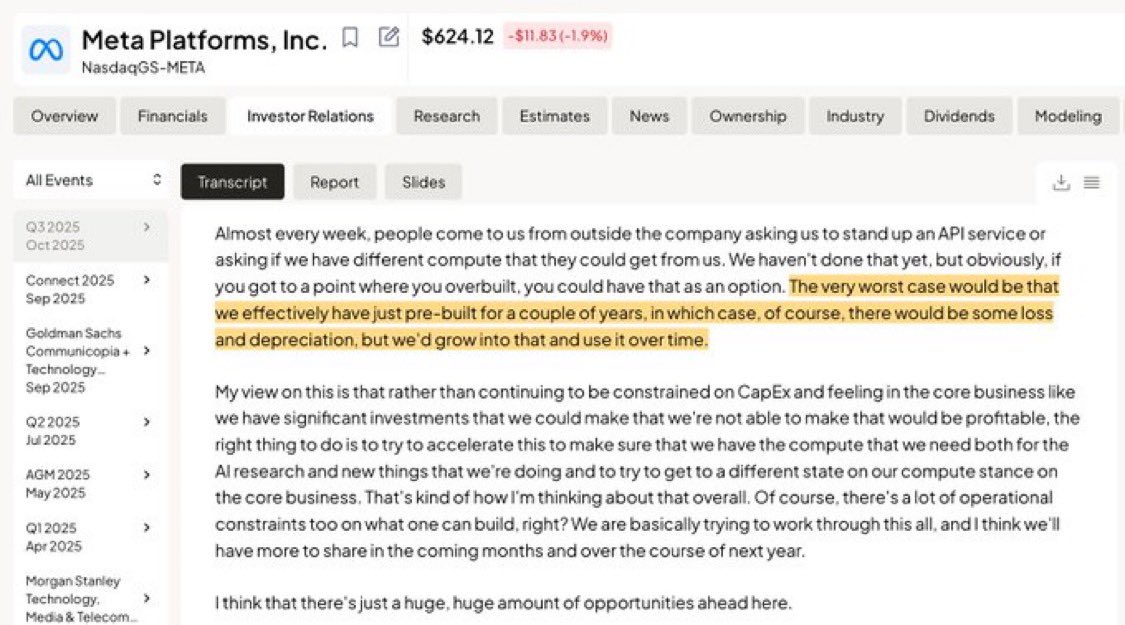Switch to the Financials tab
The width and height of the screenshot is (1125, 625).
pyautogui.click(x=172, y=116)
